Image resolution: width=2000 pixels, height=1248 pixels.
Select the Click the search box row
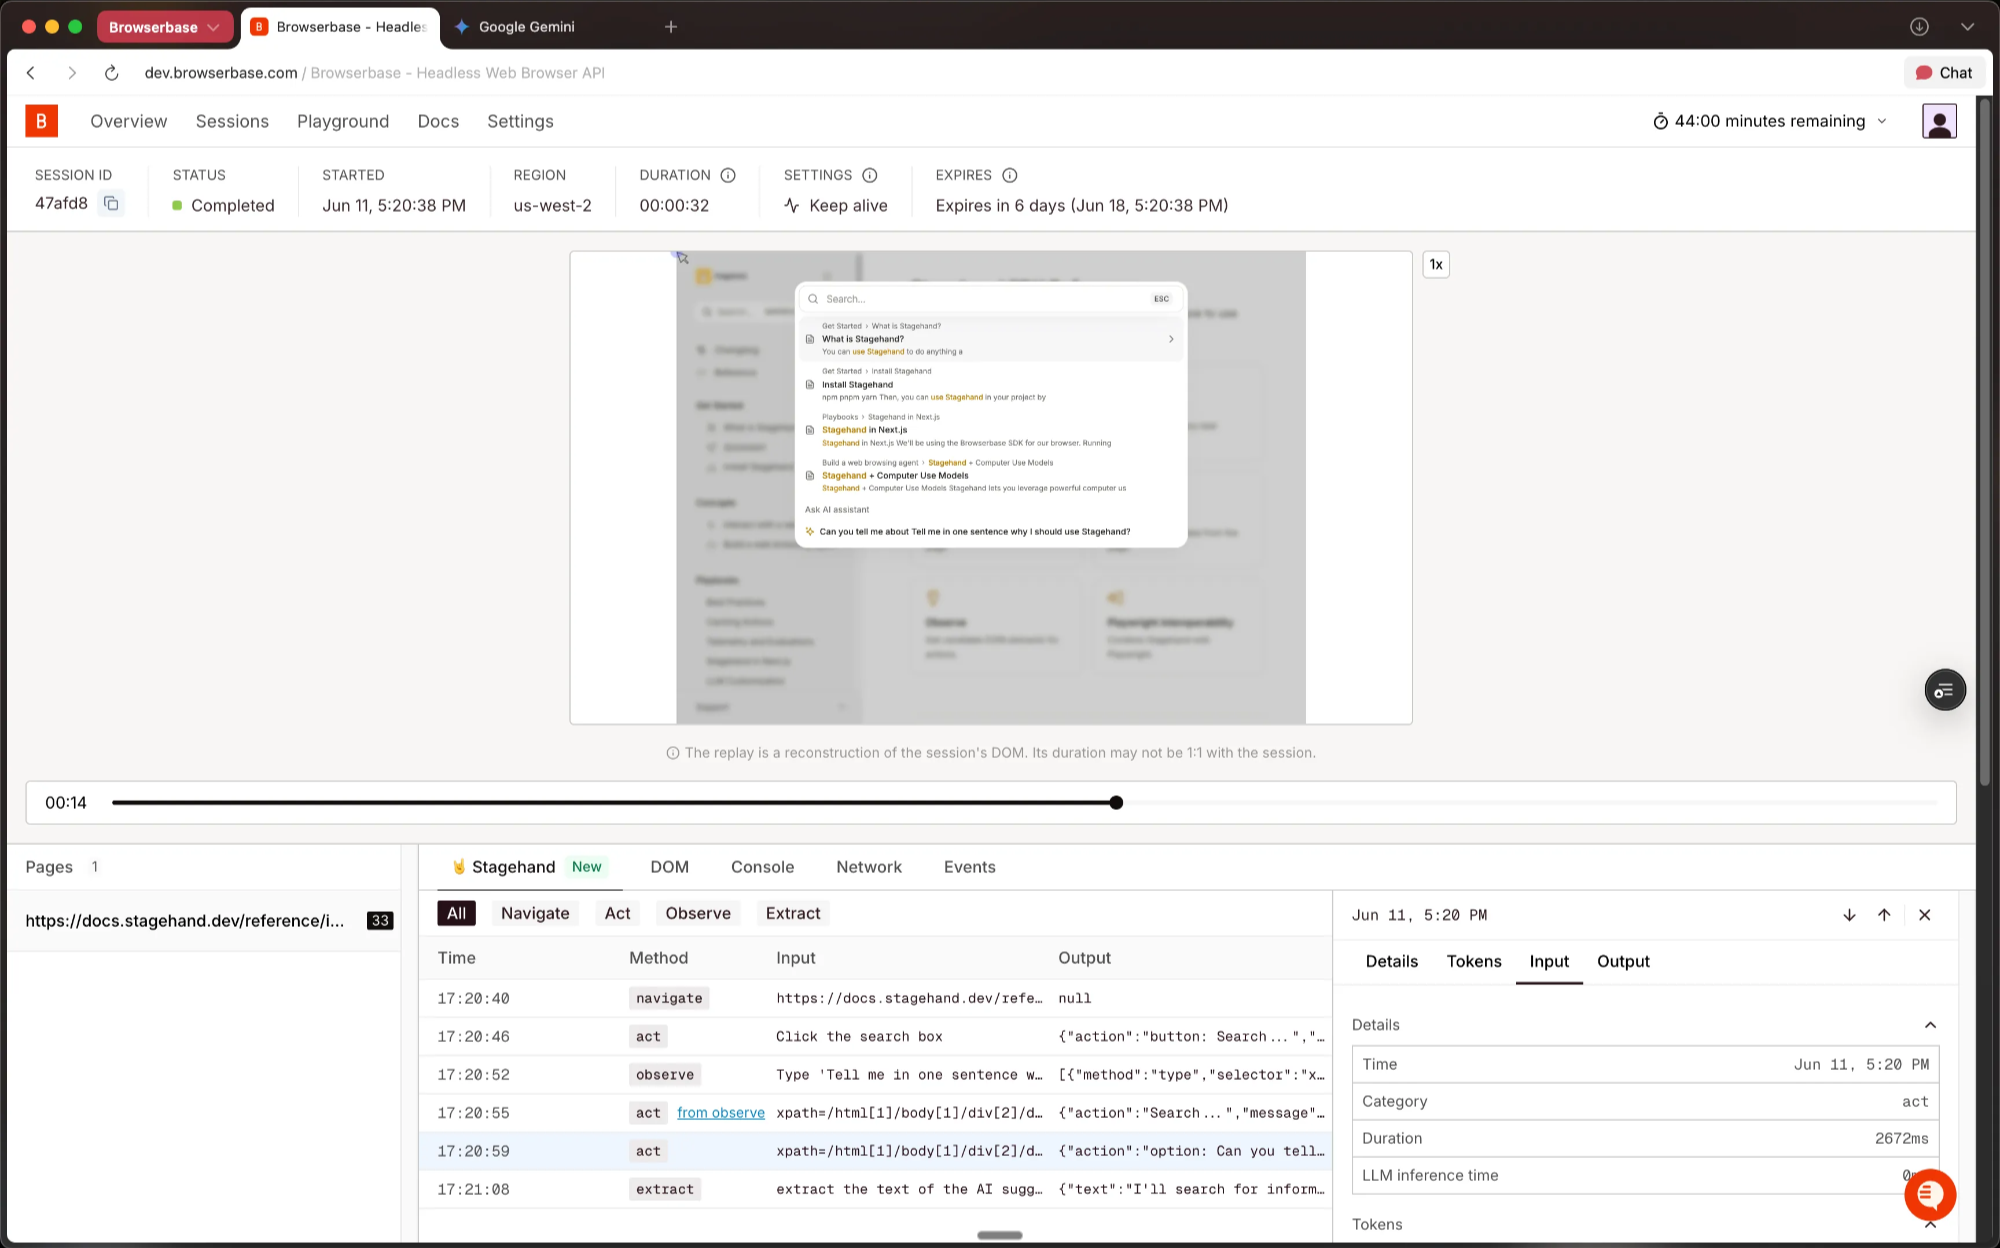coord(875,1037)
